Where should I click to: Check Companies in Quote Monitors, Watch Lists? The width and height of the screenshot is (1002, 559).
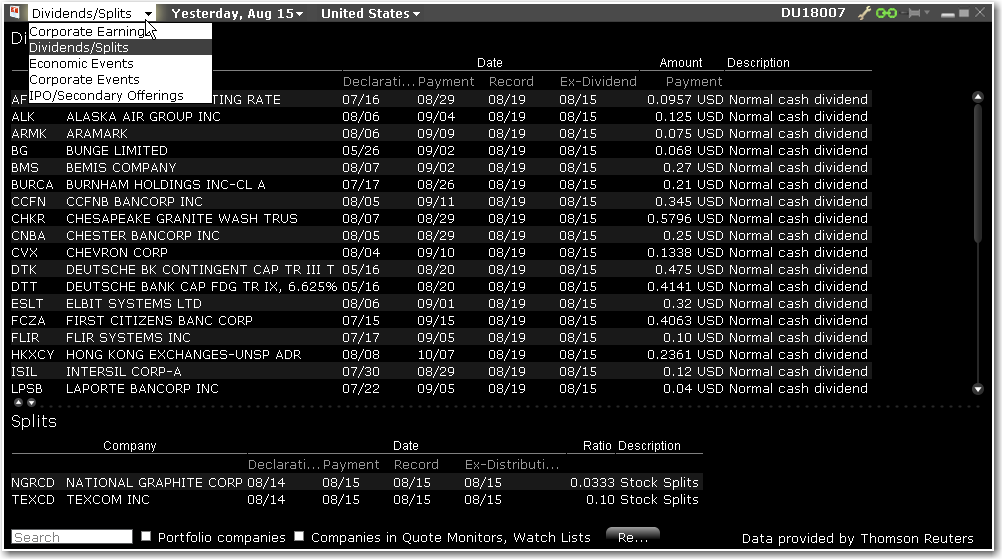[x=299, y=537]
